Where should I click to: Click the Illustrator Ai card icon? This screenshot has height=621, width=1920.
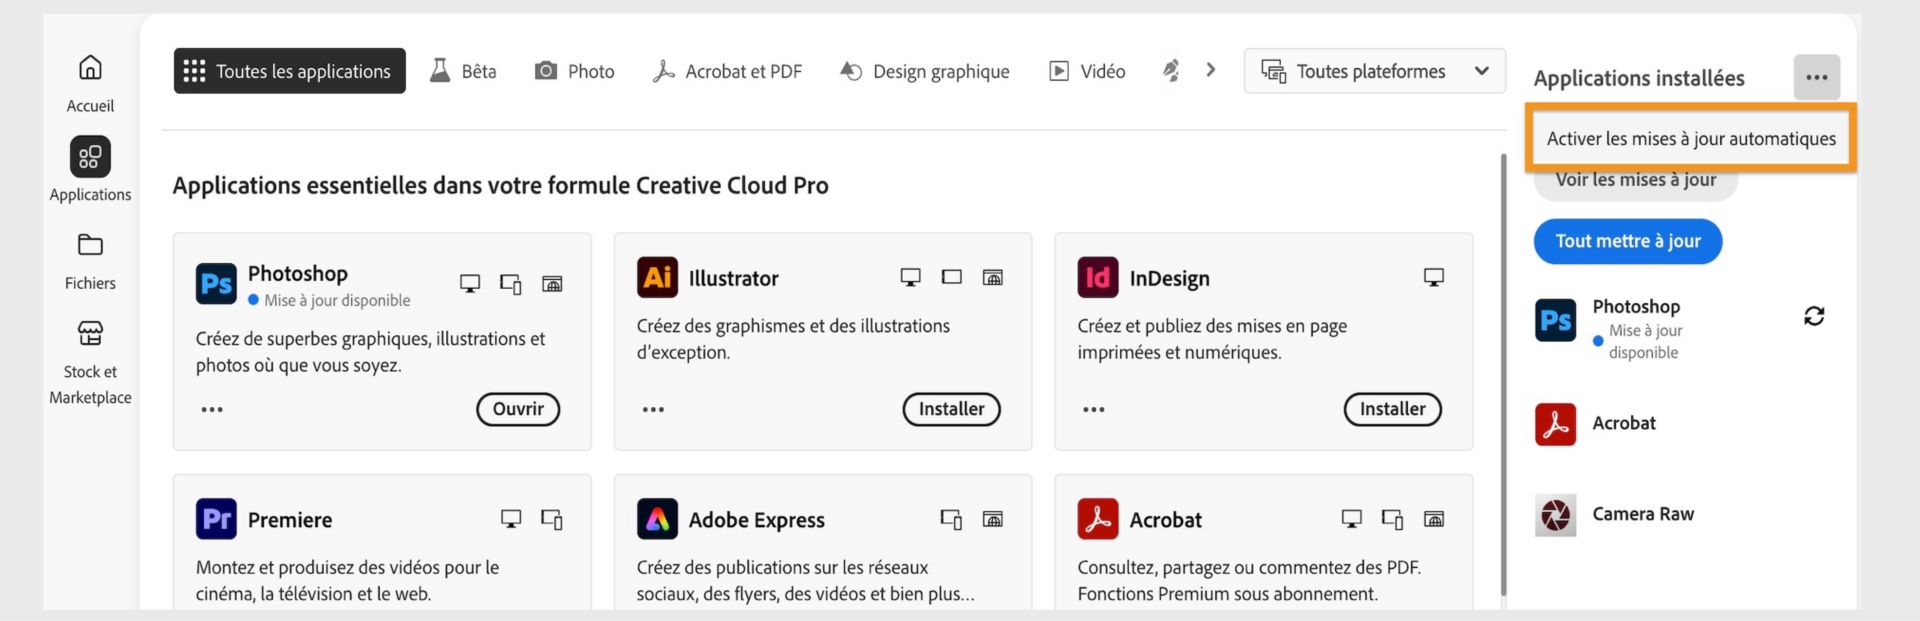pyautogui.click(x=657, y=277)
